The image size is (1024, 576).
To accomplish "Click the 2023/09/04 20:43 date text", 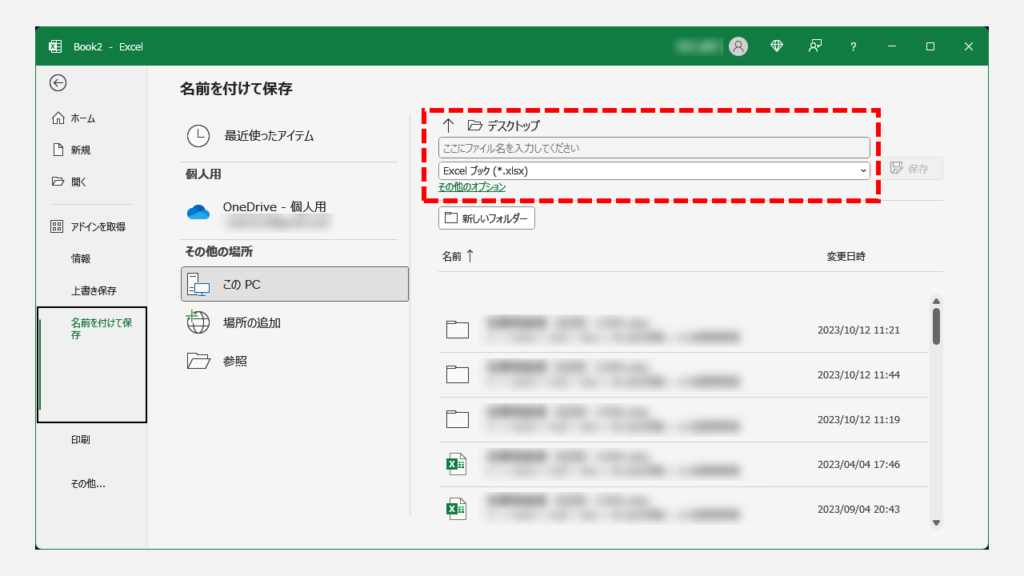I will 858,509.
